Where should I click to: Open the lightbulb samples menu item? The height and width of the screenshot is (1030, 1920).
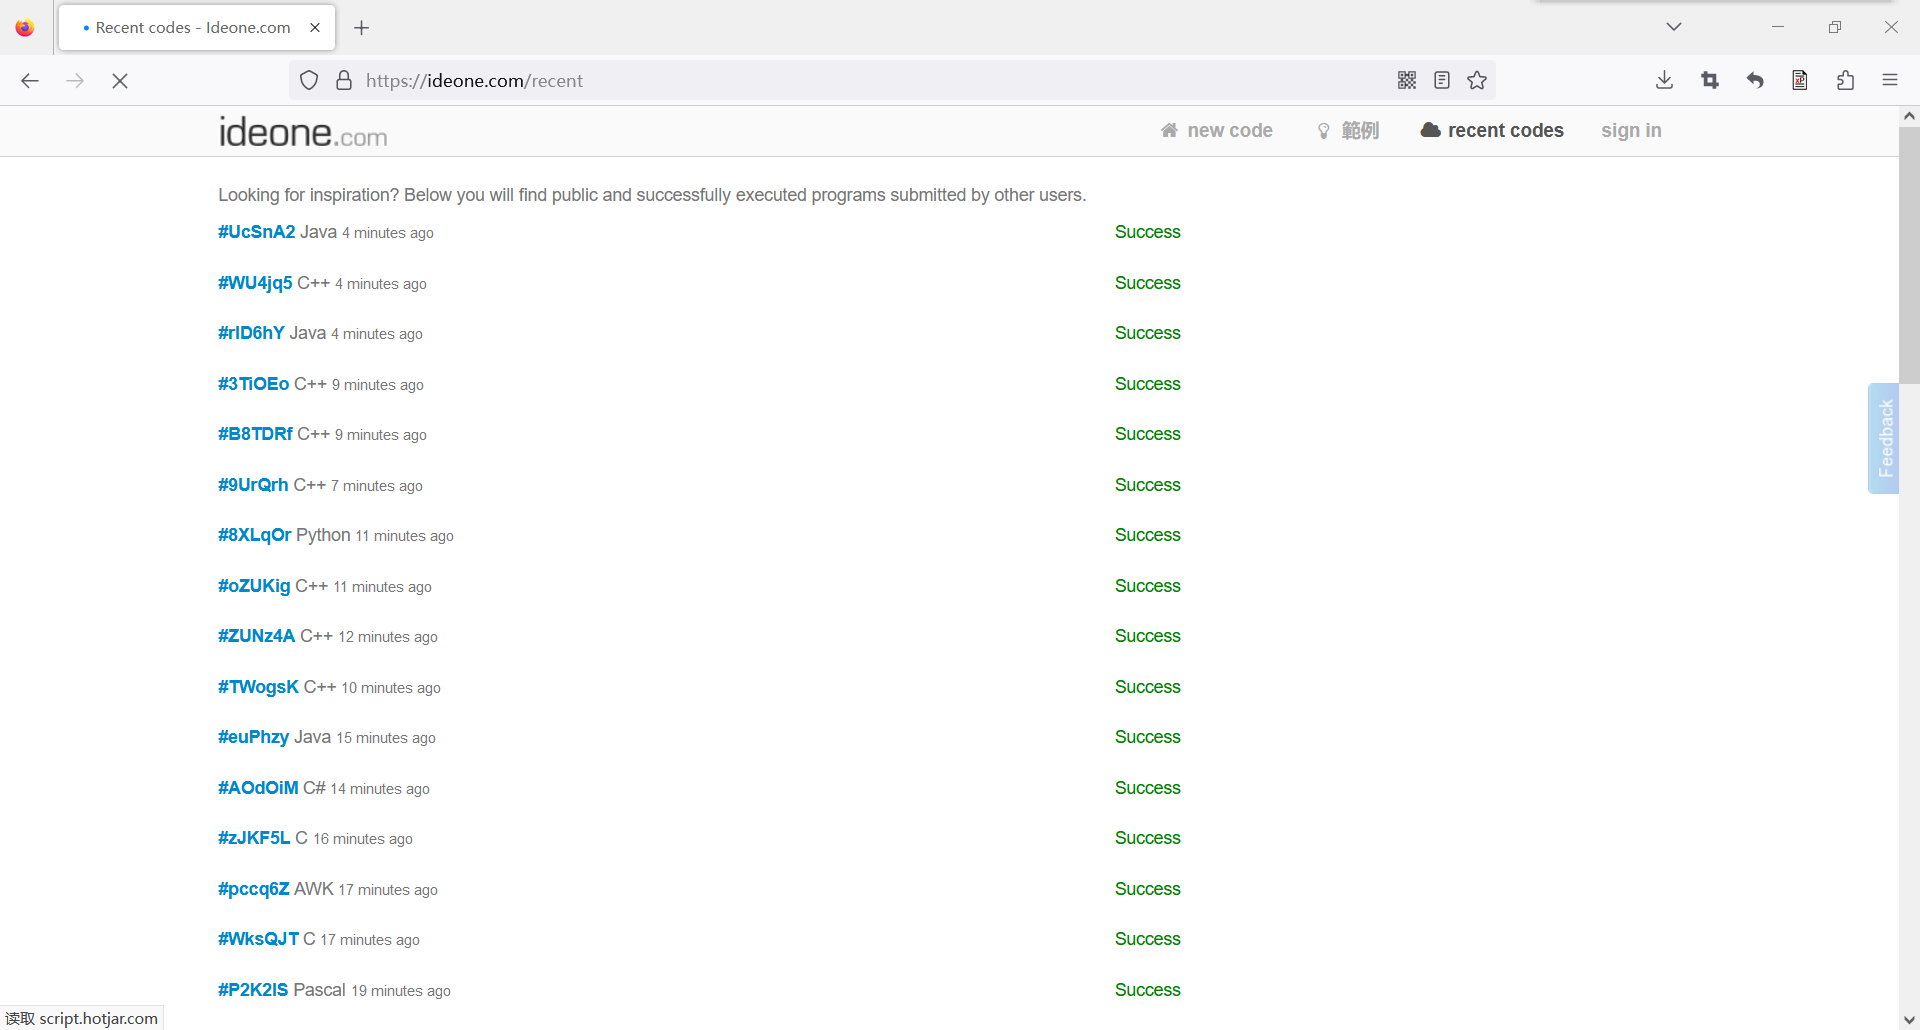pyautogui.click(x=1348, y=131)
